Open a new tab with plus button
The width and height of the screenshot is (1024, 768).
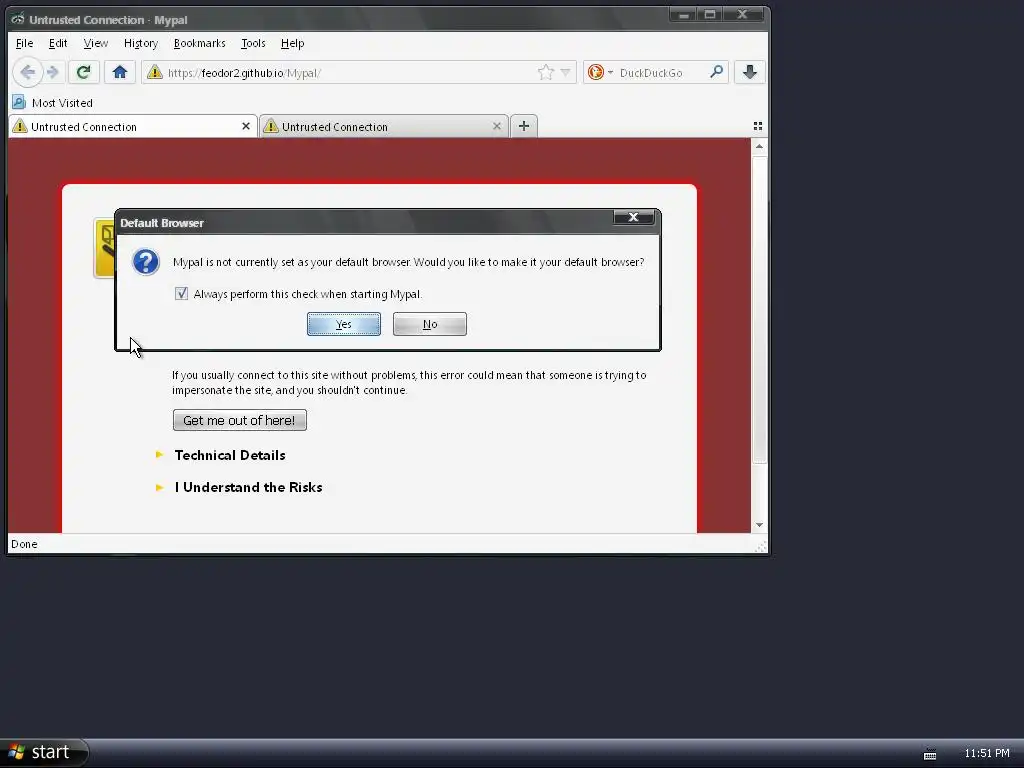(x=524, y=126)
